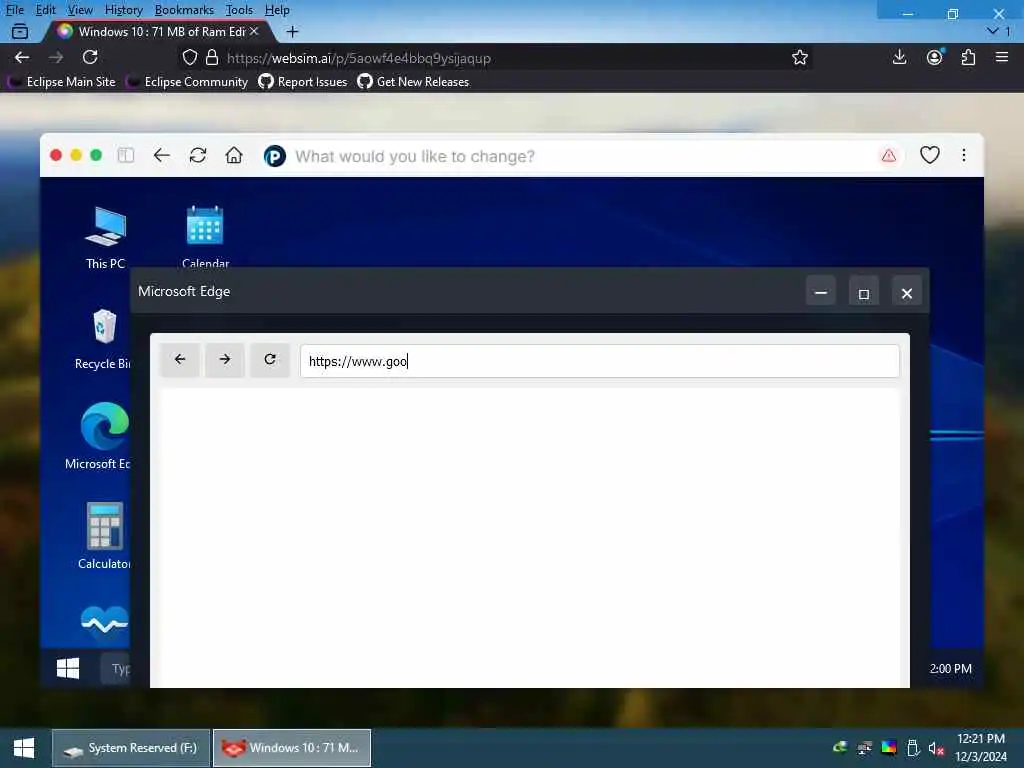Open the Calendar desktop icon
The width and height of the screenshot is (1024, 768).
(205, 236)
